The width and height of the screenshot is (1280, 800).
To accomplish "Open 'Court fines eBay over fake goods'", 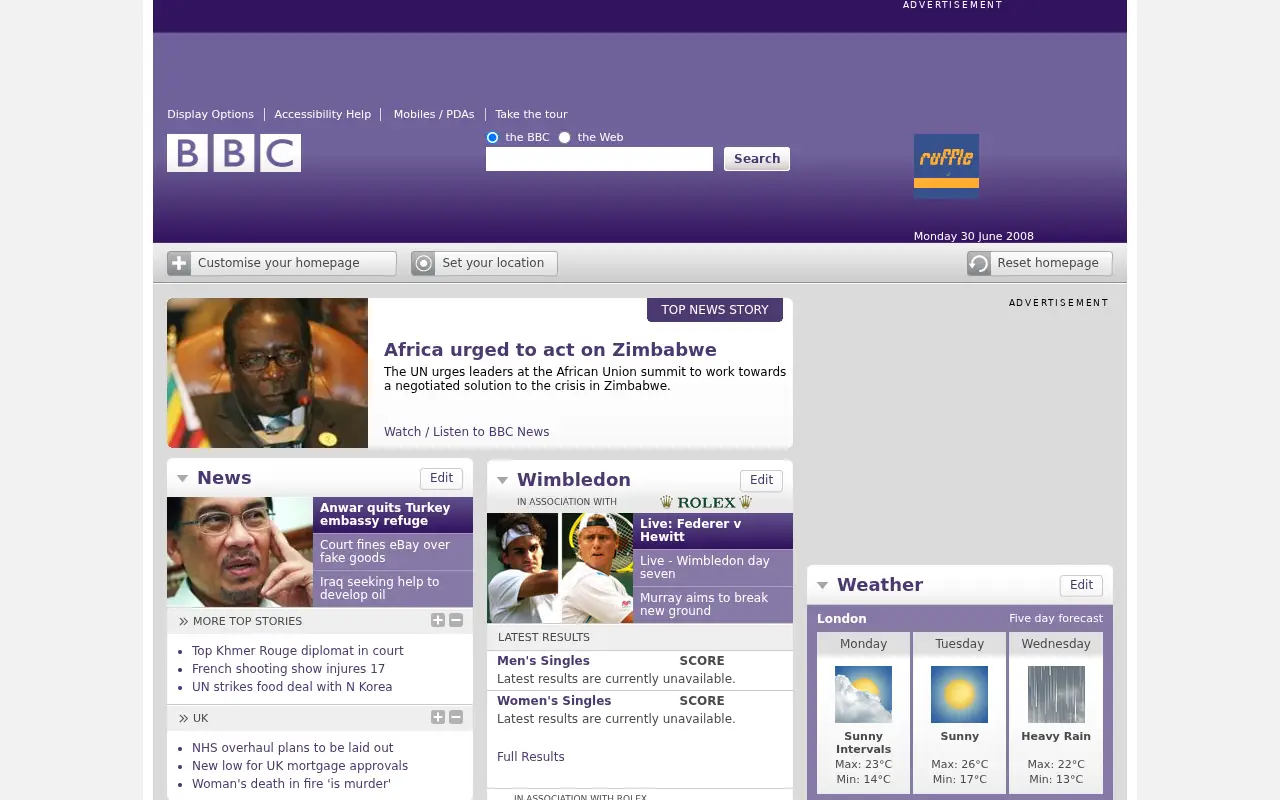I will click(385, 551).
